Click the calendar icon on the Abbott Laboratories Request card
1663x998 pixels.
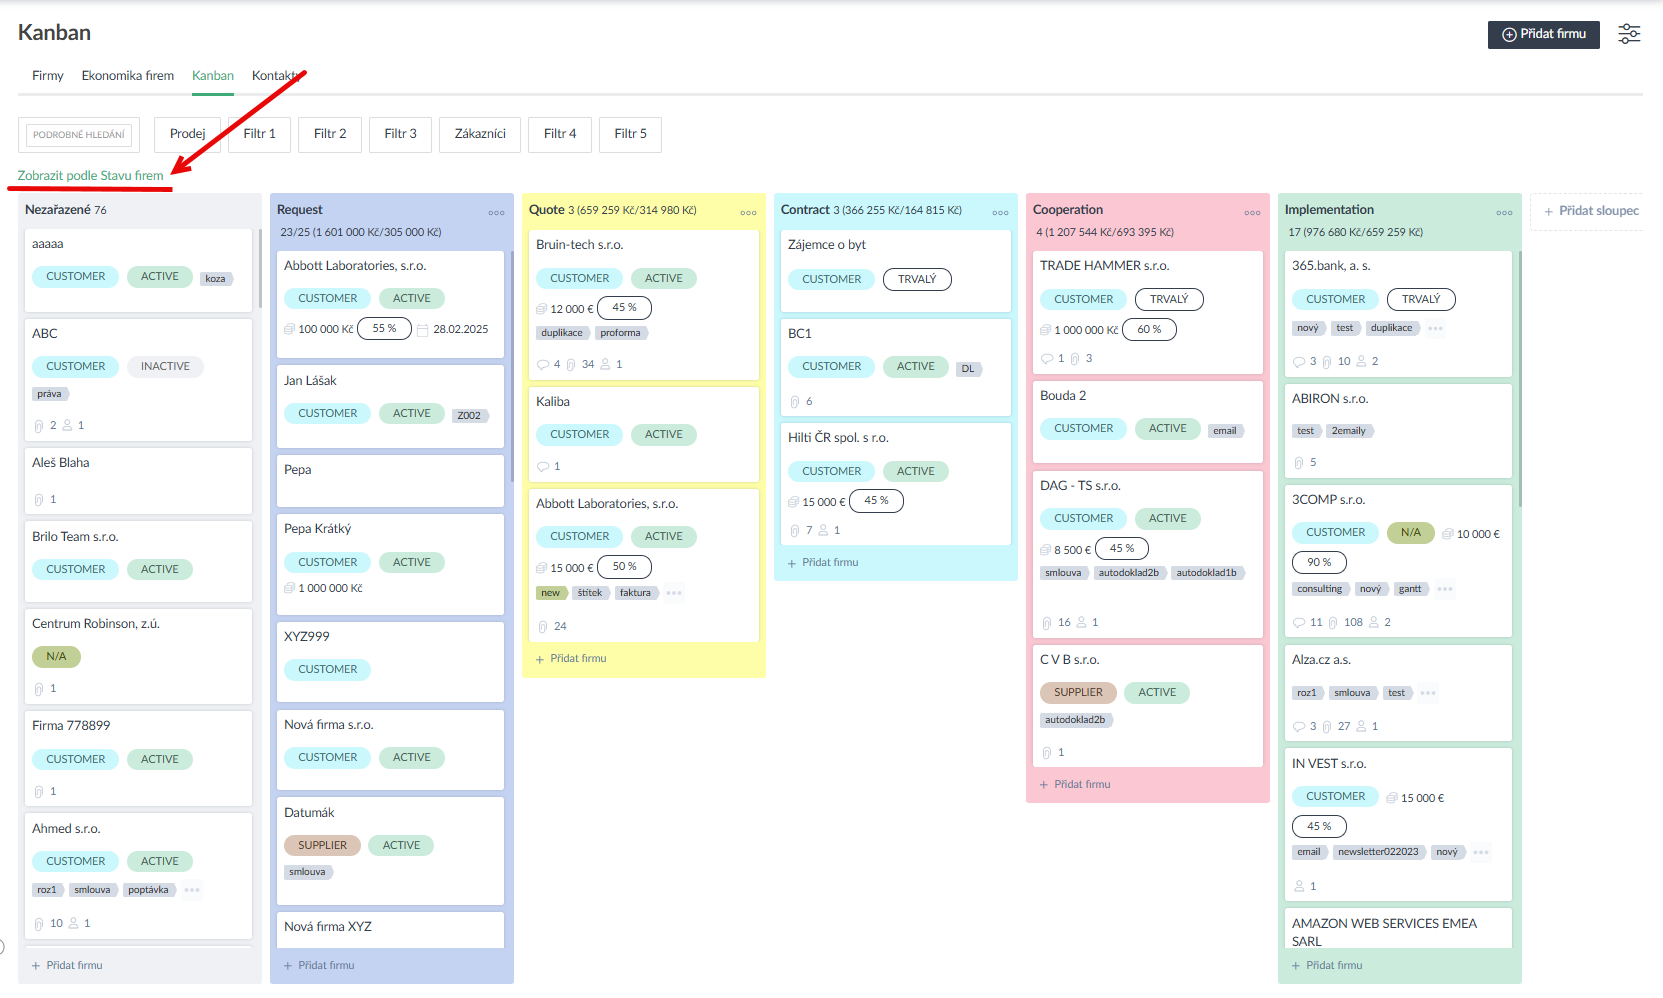pyautogui.click(x=422, y=330)
